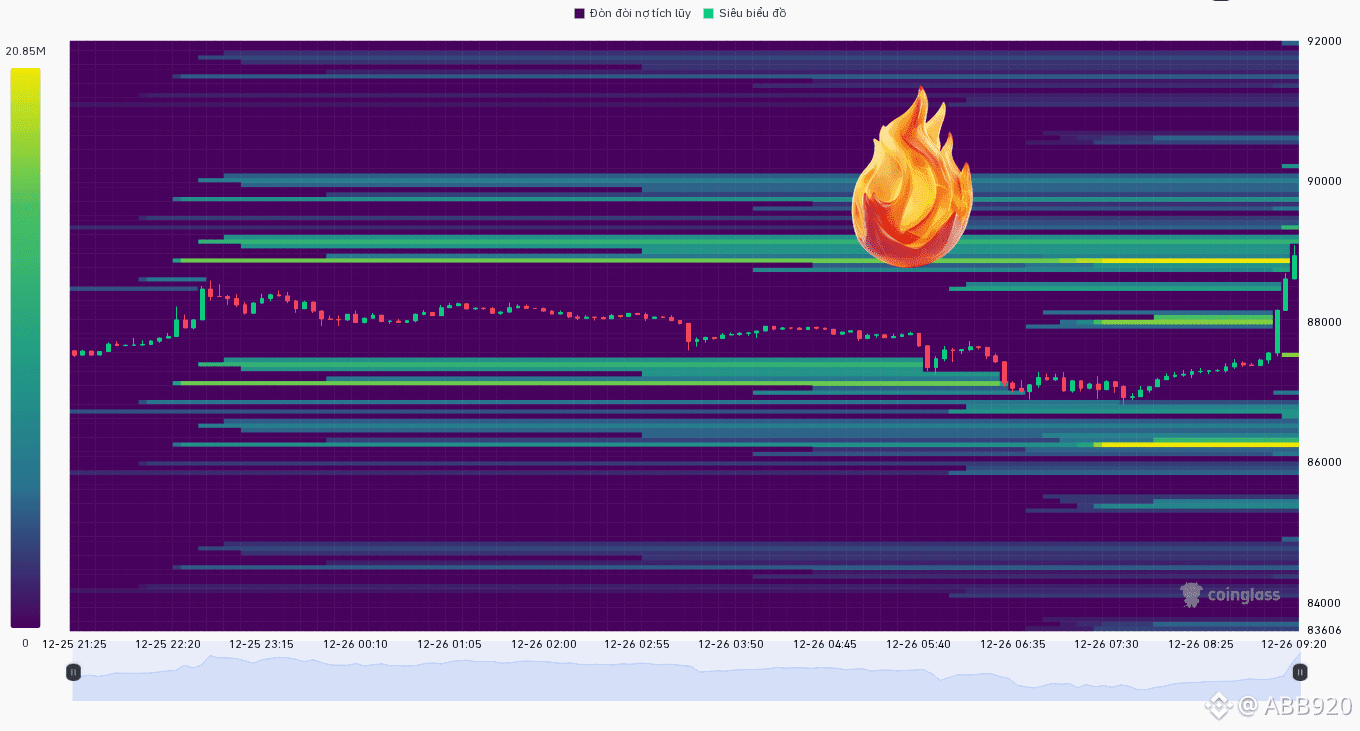Click the 12-25 23:15 time axis label
The width and height of the screenshot is (1360, 731).
[x=262, y=644]
